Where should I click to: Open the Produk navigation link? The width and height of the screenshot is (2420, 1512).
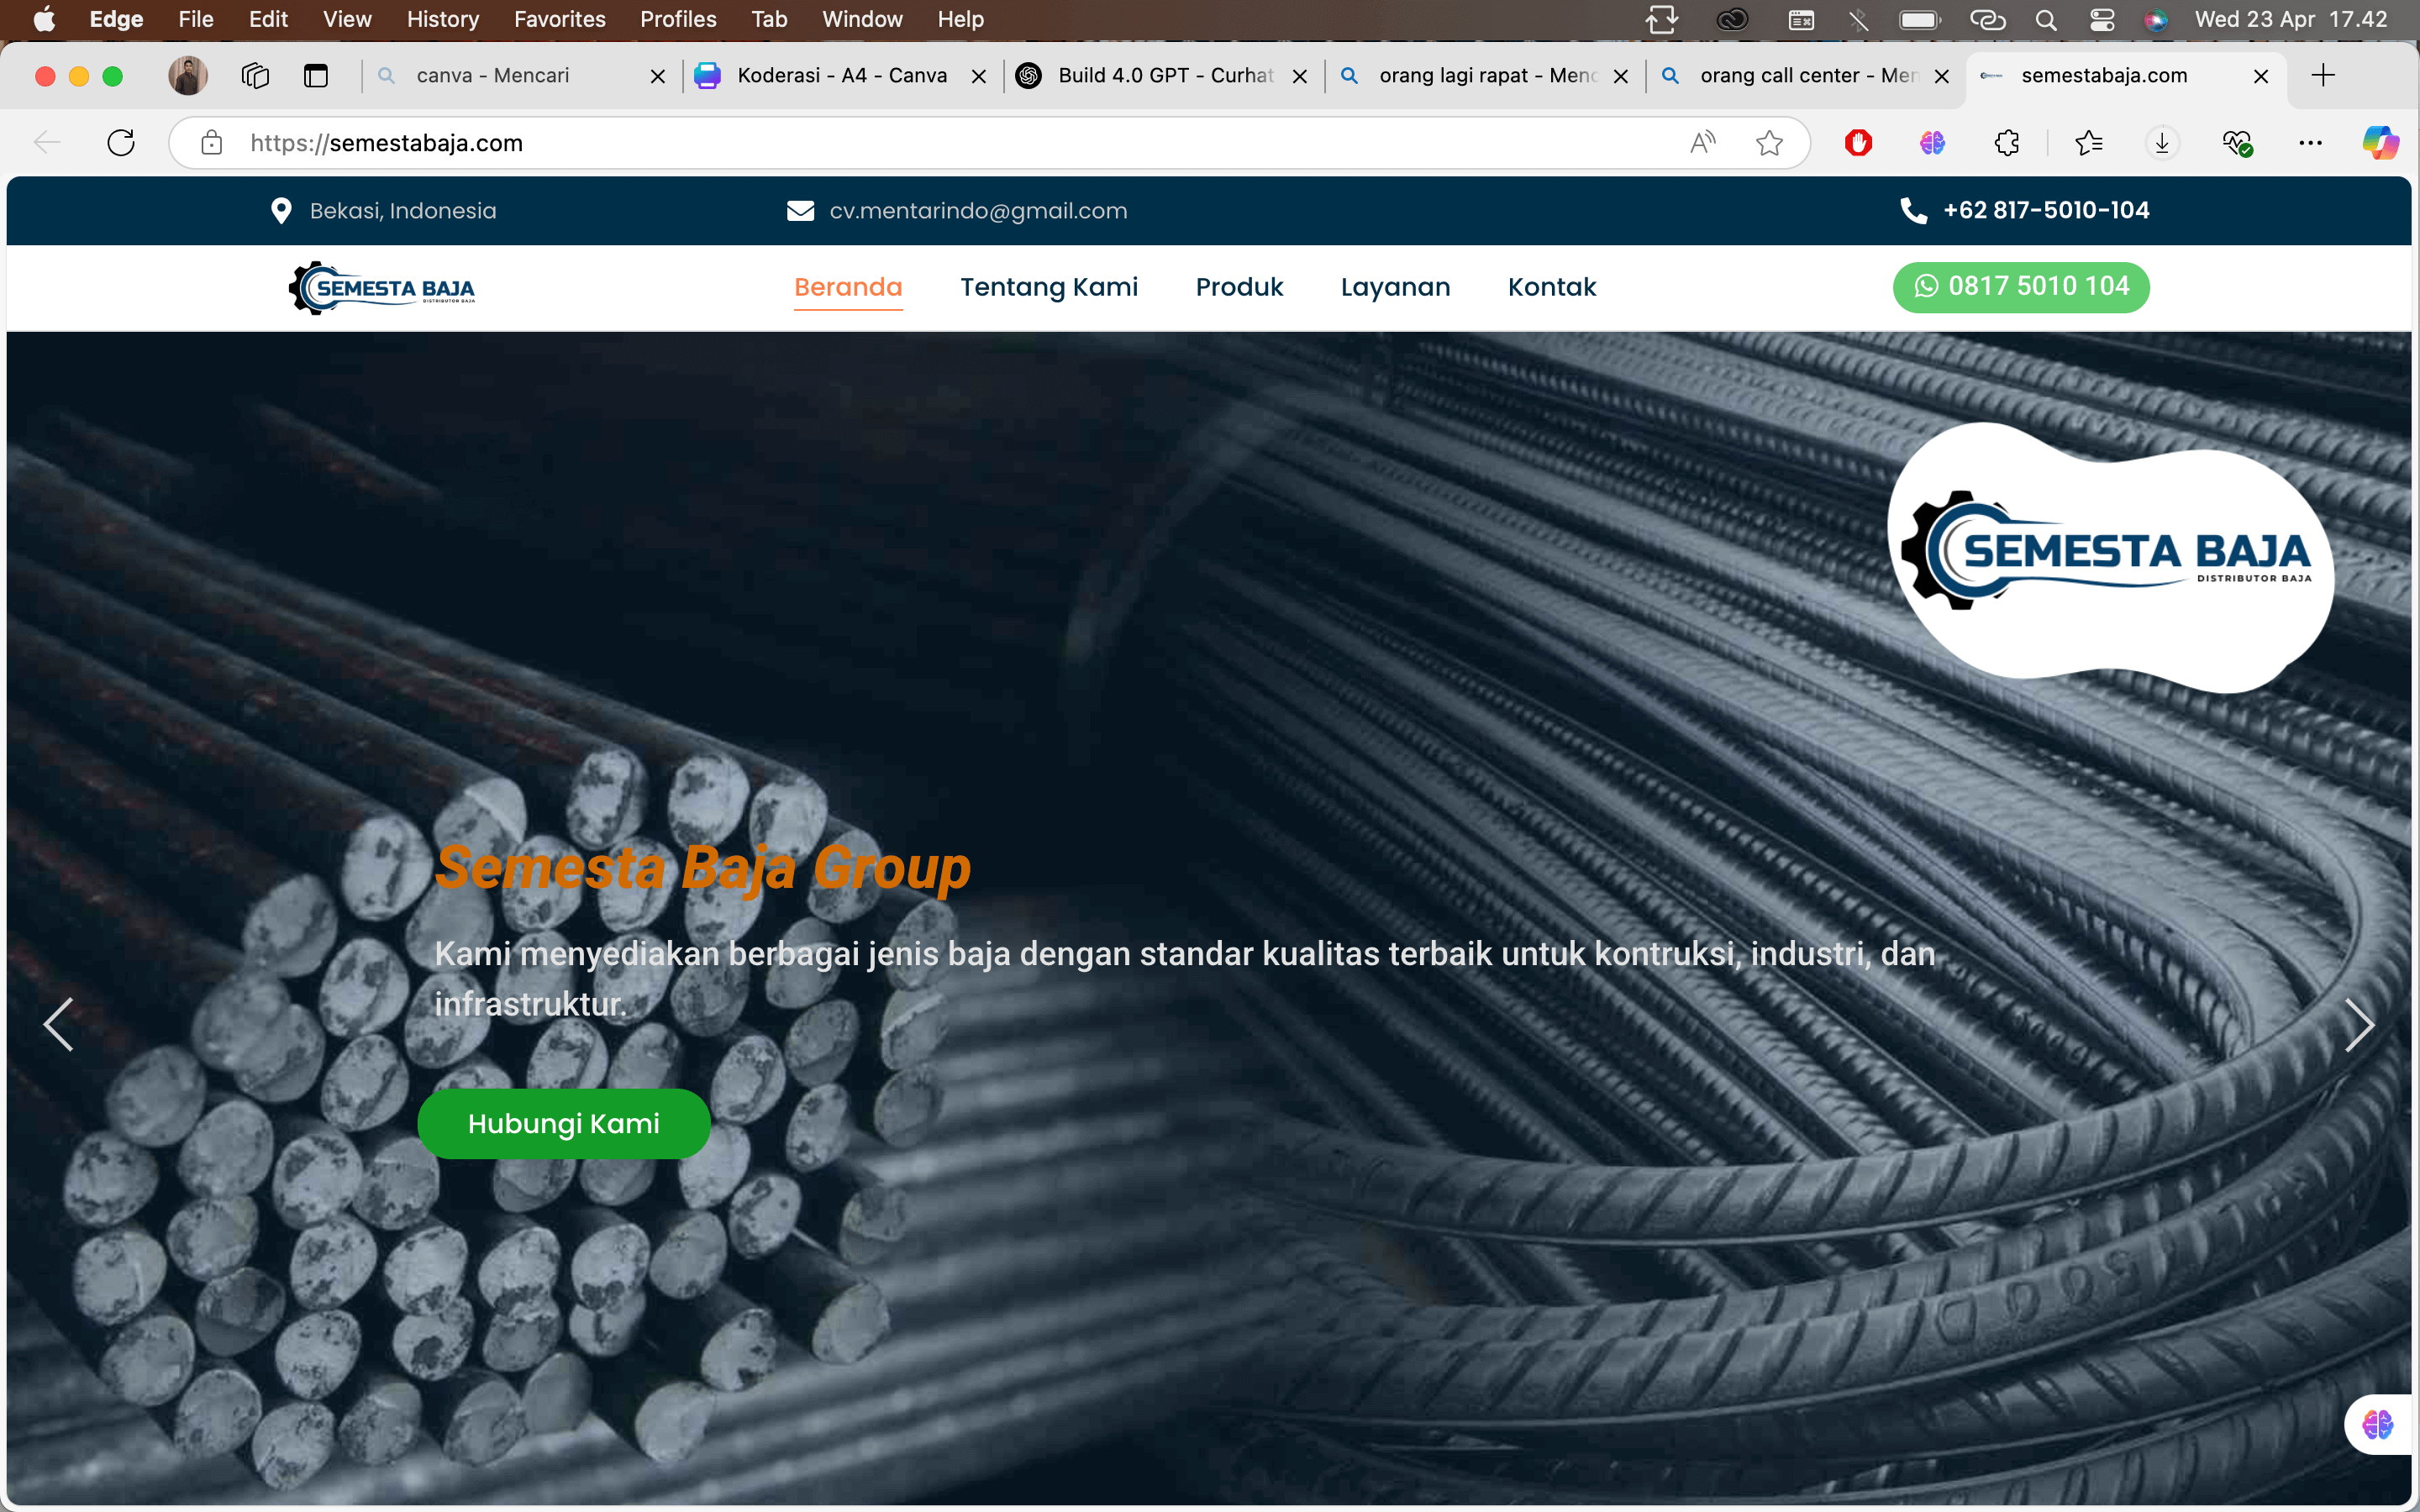click(1239, 288)
